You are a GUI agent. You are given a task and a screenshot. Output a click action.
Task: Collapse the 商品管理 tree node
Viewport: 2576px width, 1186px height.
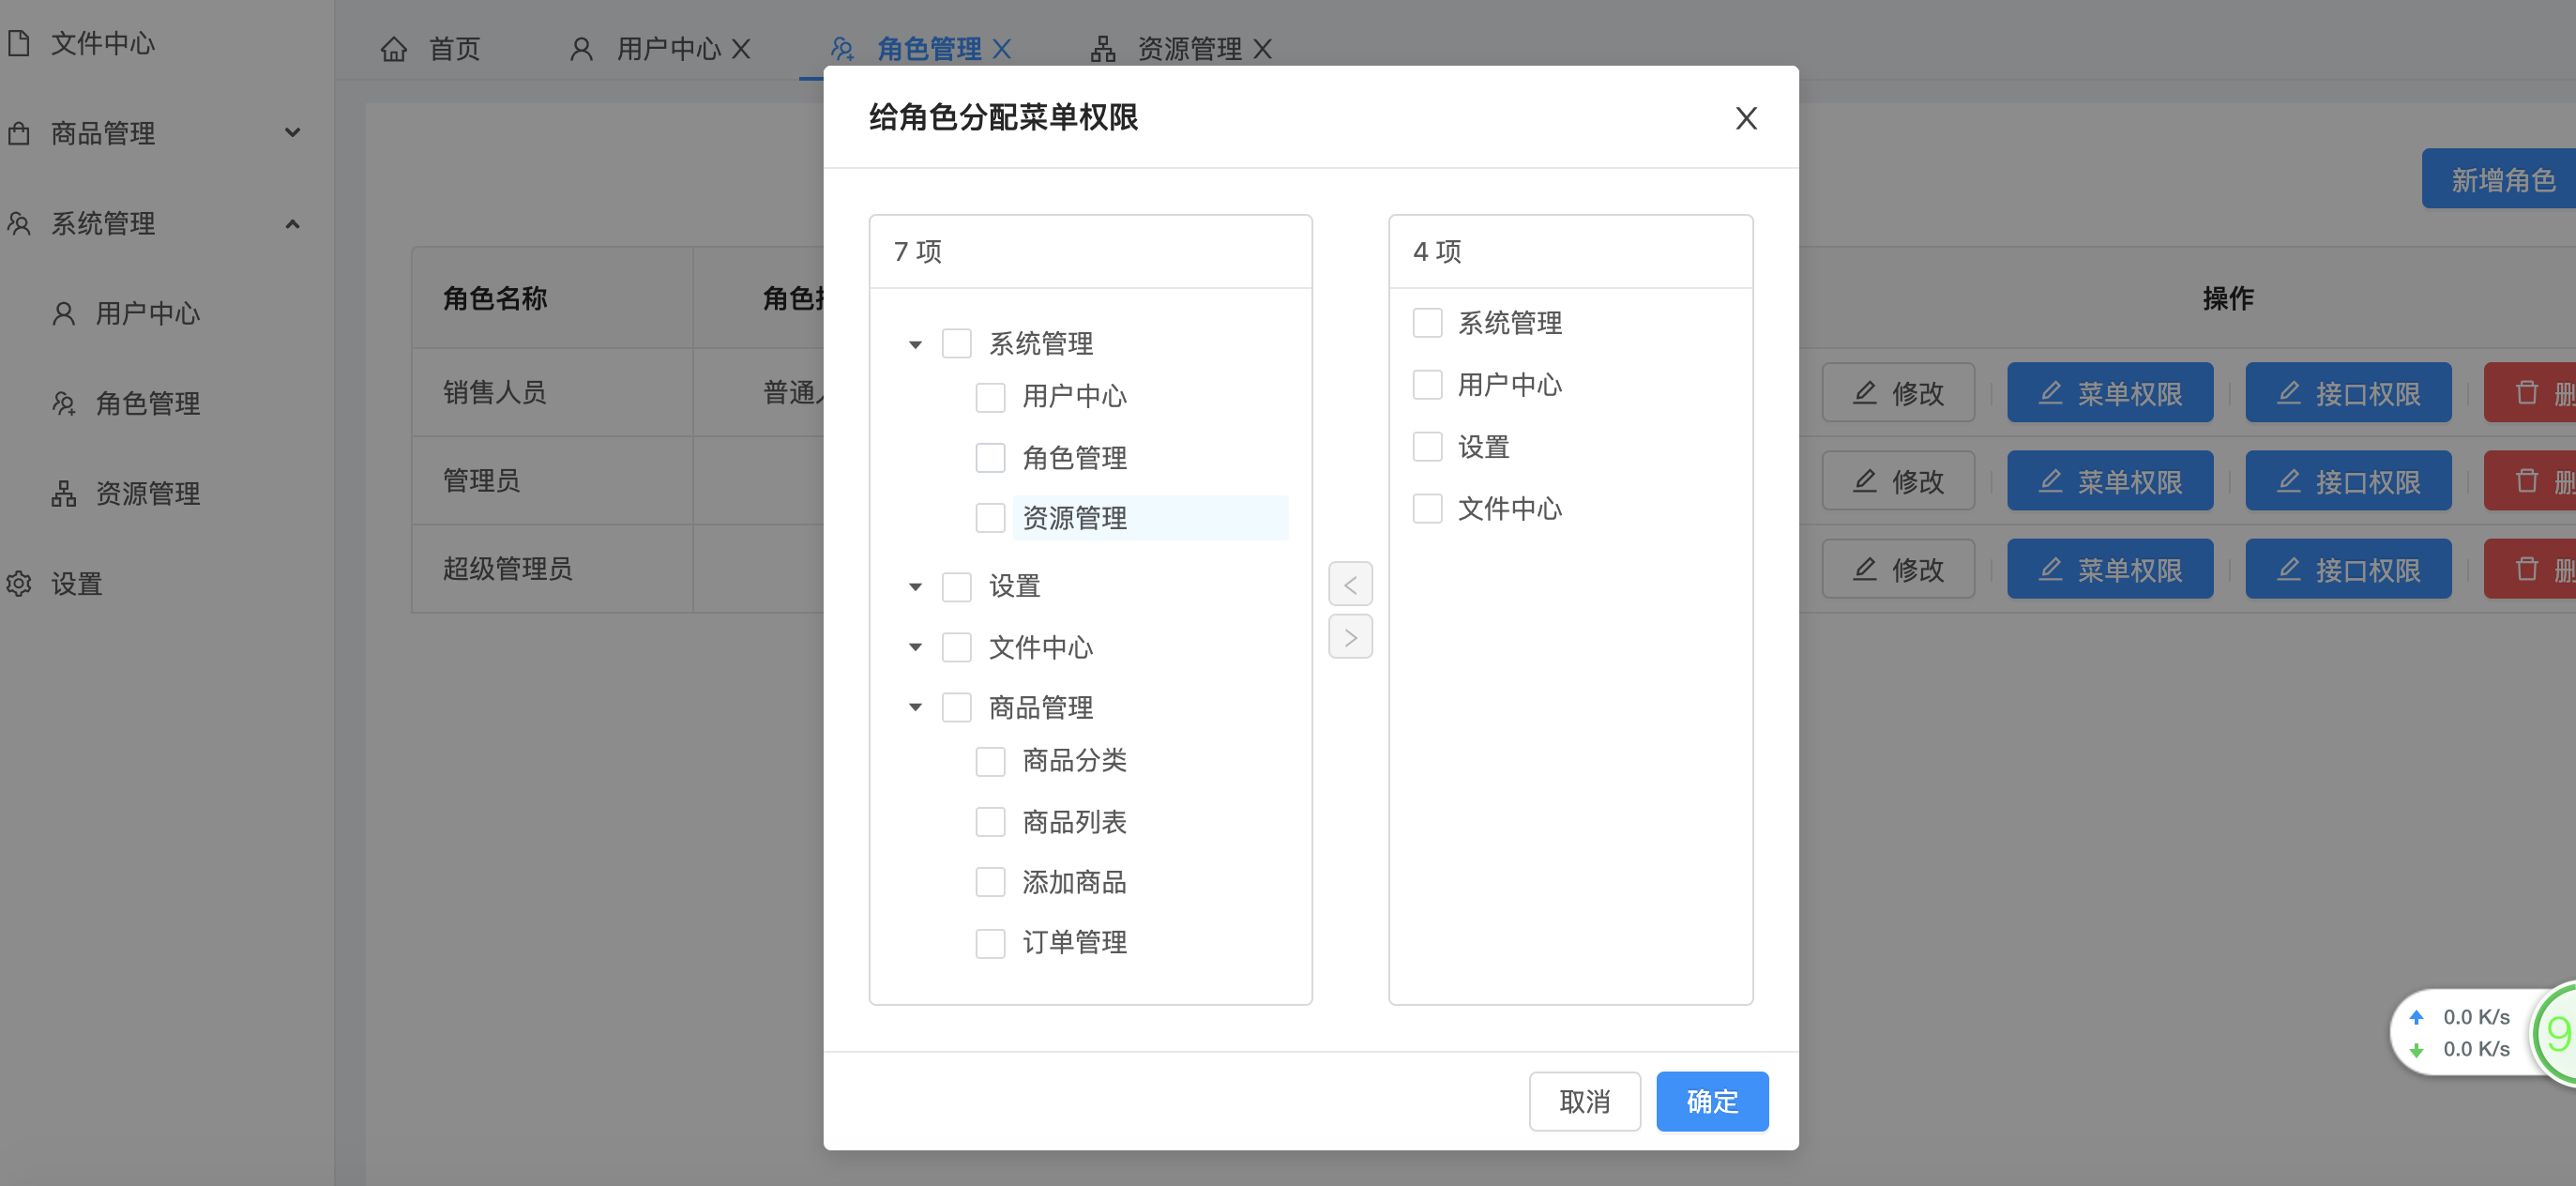[x=915, y=708]
